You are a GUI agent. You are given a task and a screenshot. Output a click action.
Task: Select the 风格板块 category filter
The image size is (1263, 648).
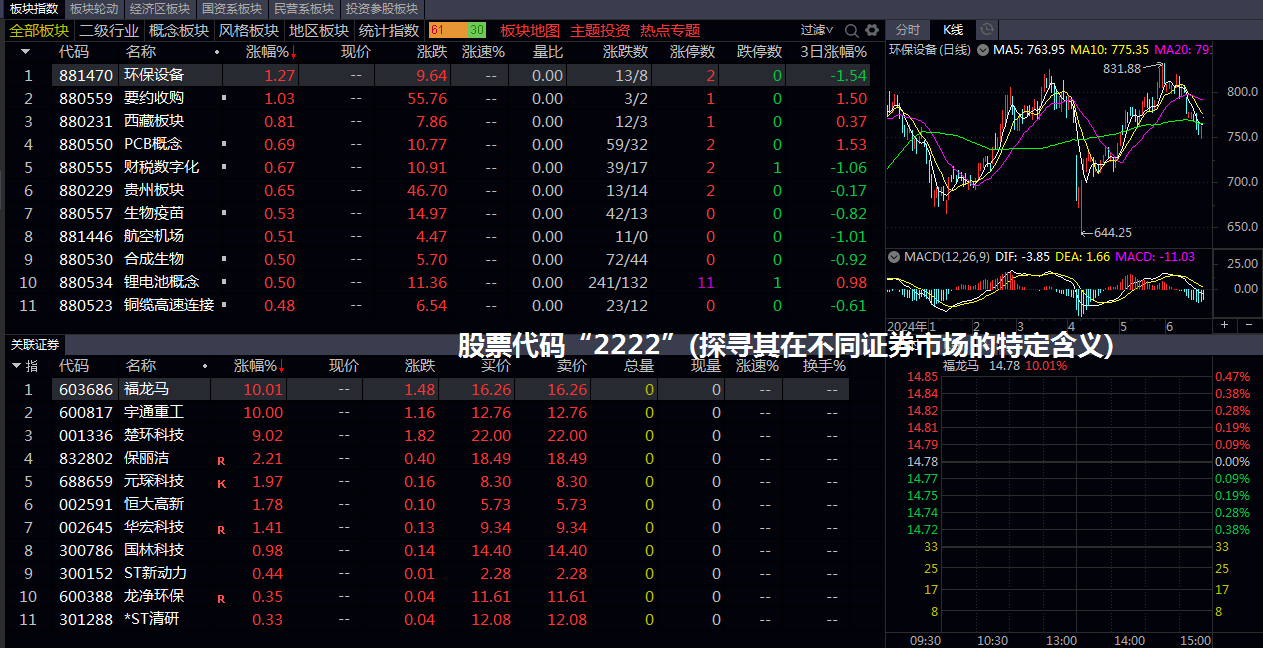(249, 30)
